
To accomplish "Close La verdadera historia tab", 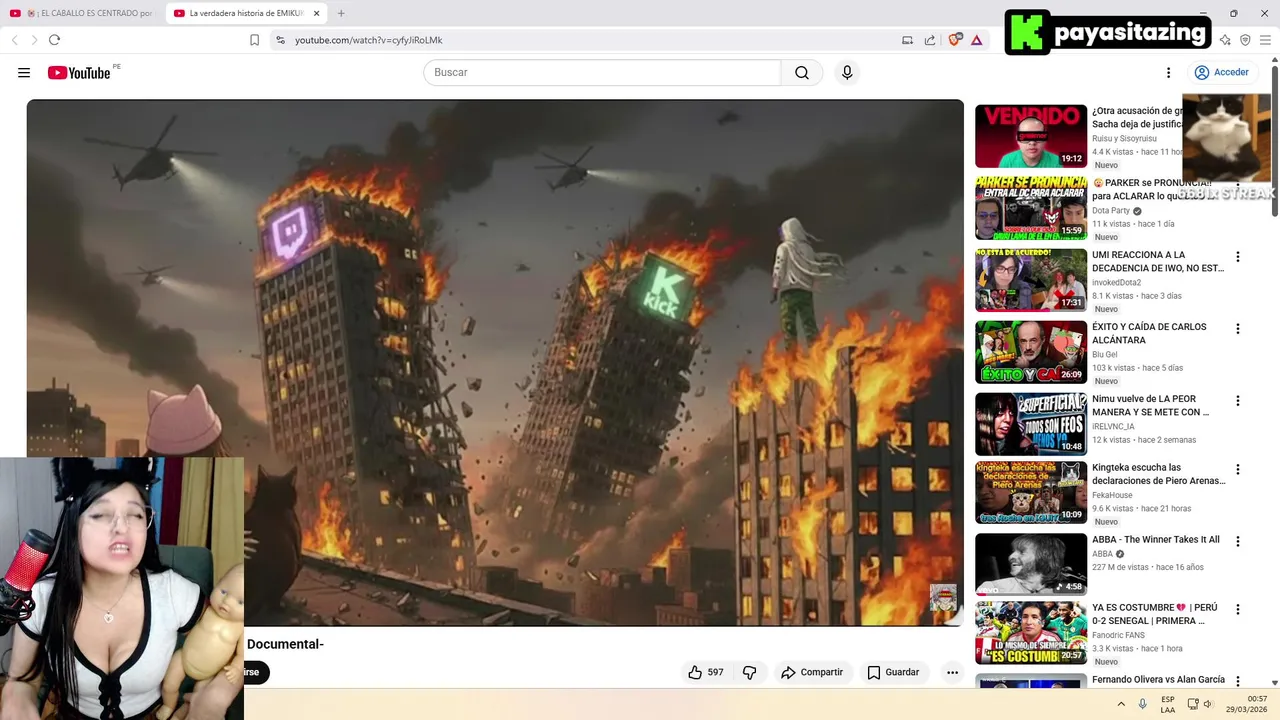I will (317, 13).
